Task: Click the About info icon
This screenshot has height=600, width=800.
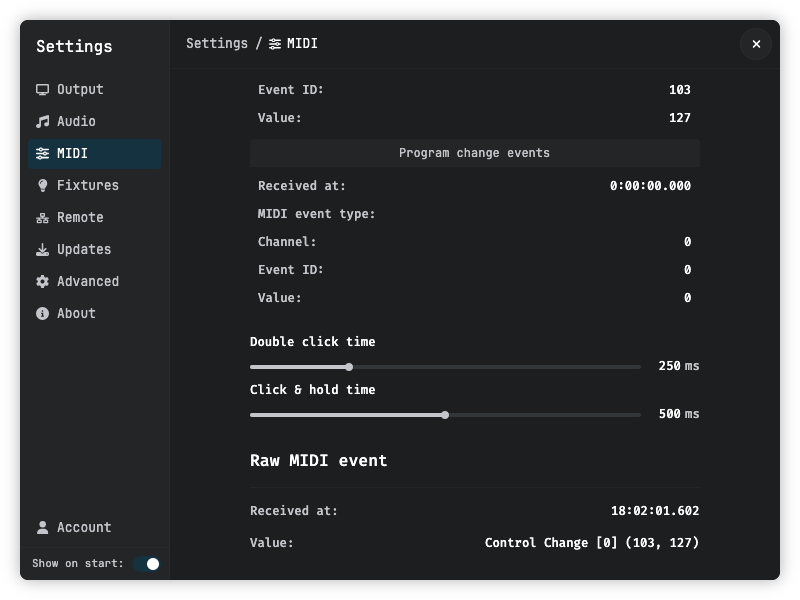Action: pos(42,313)
